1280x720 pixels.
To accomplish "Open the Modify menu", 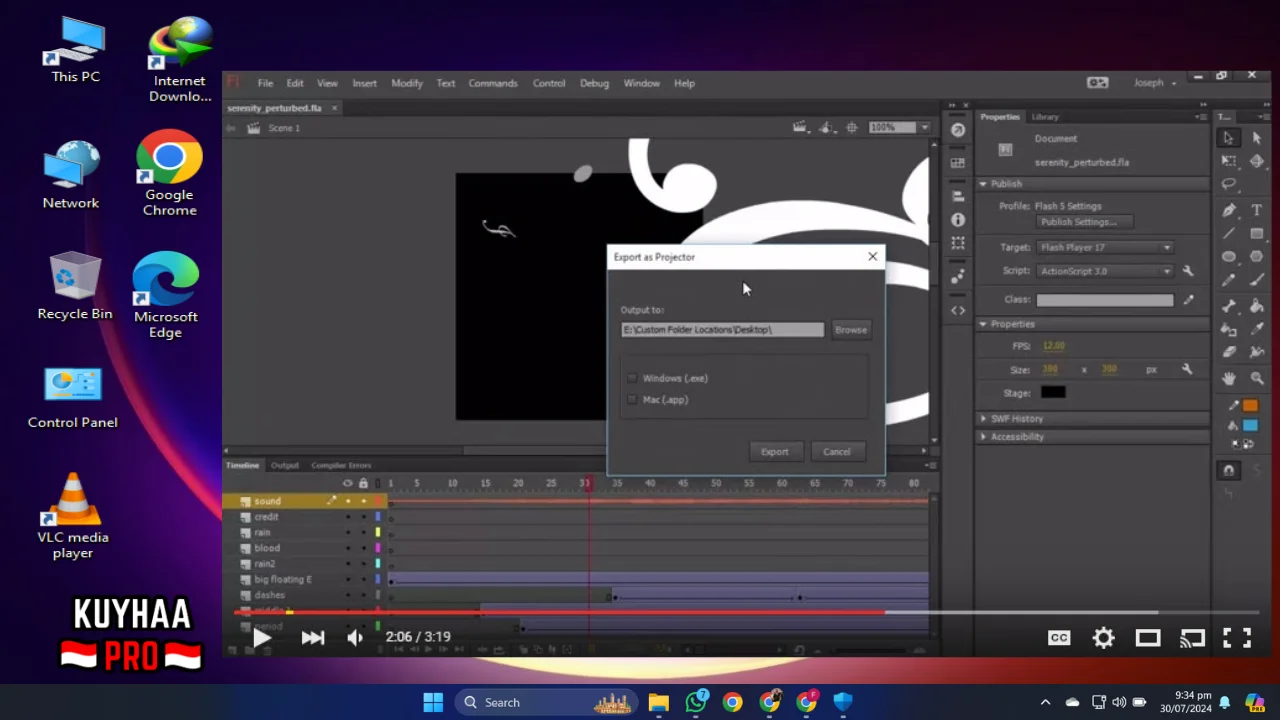I will click(x=407, y=83).
